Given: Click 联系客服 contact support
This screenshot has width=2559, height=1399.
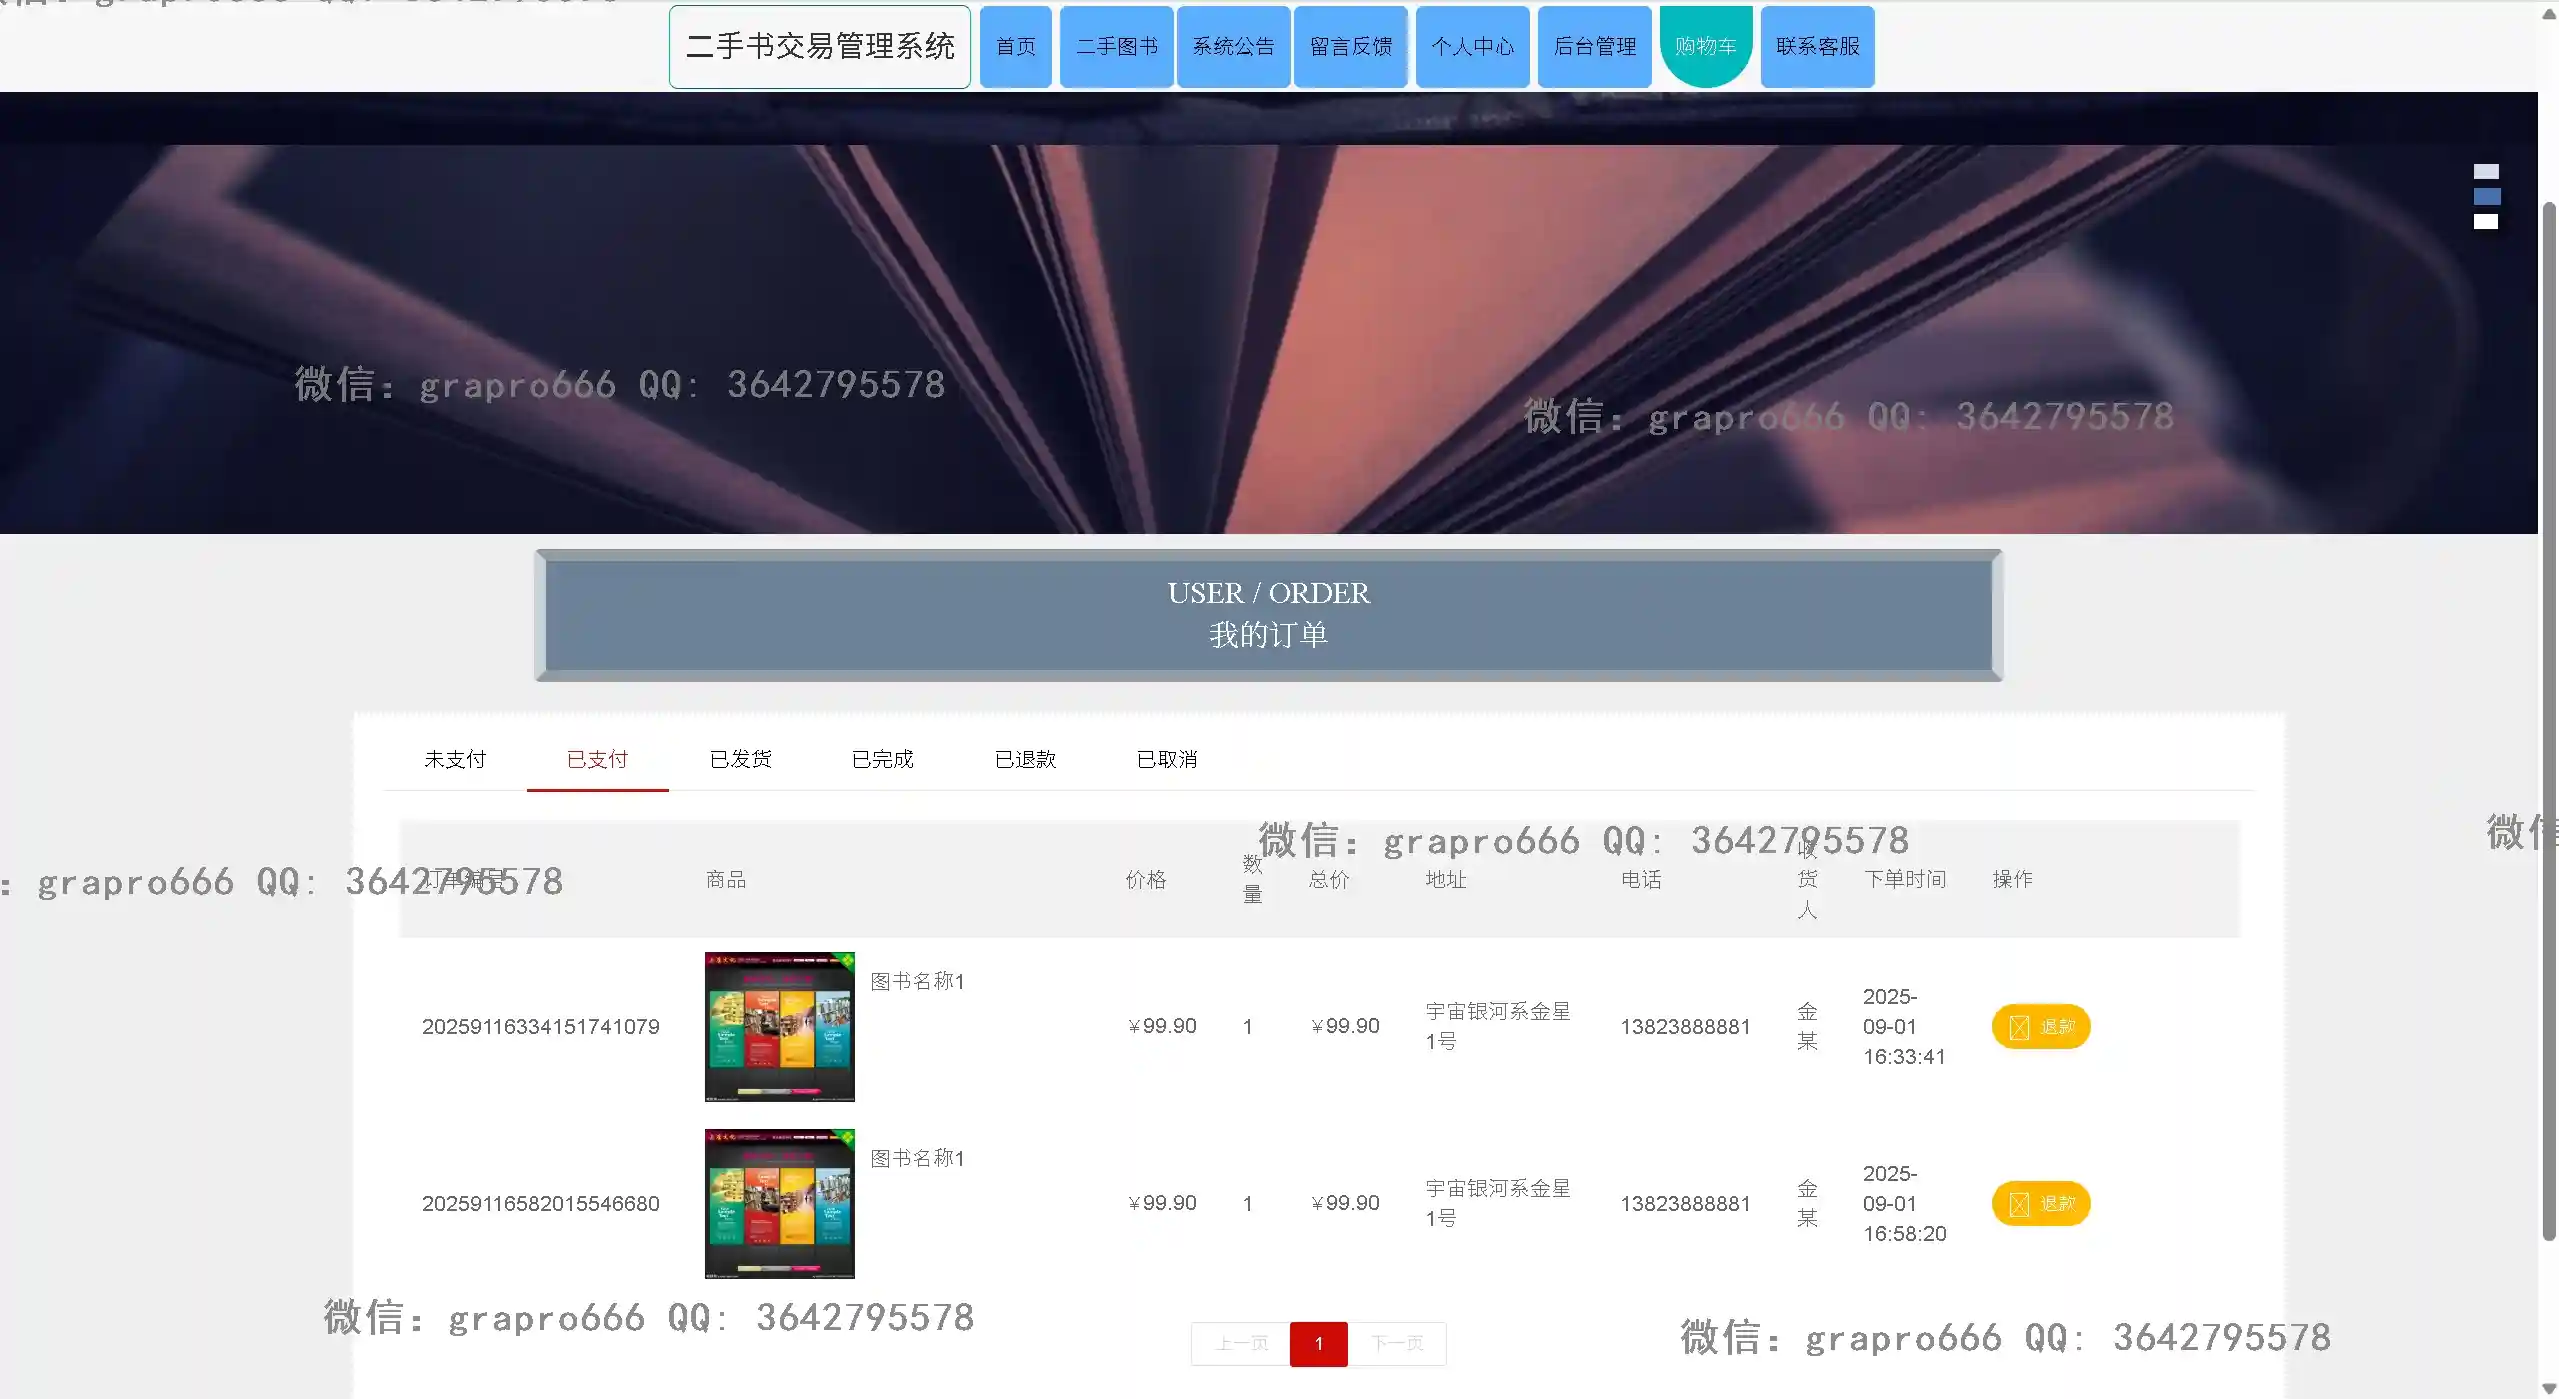Looking at the screenshot, I should (x=1817, y=47).
